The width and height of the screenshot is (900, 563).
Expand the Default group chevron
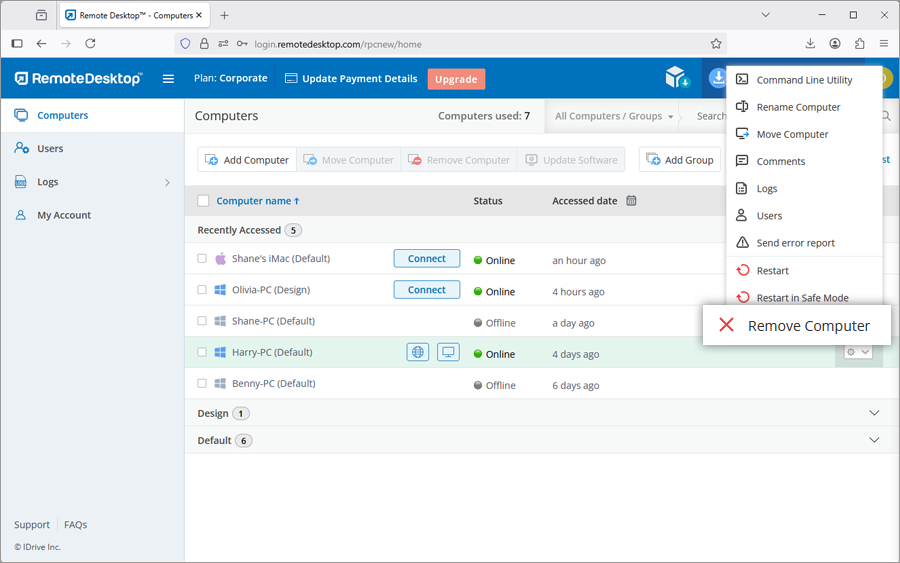[874, 440]
